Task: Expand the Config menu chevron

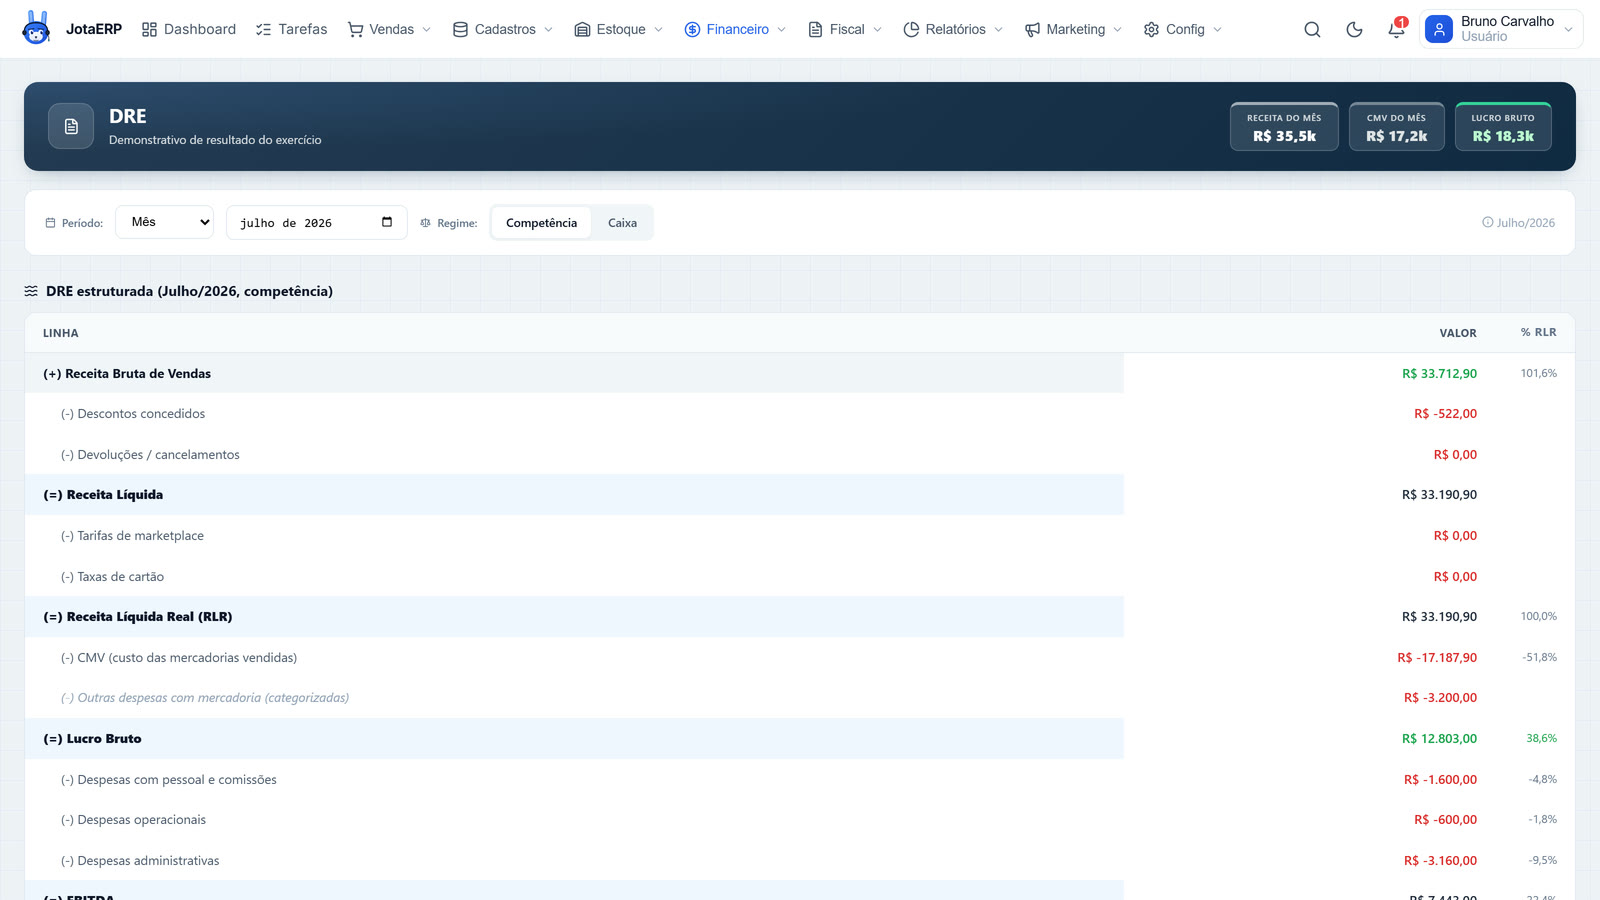Action: tap(1218, 30)
